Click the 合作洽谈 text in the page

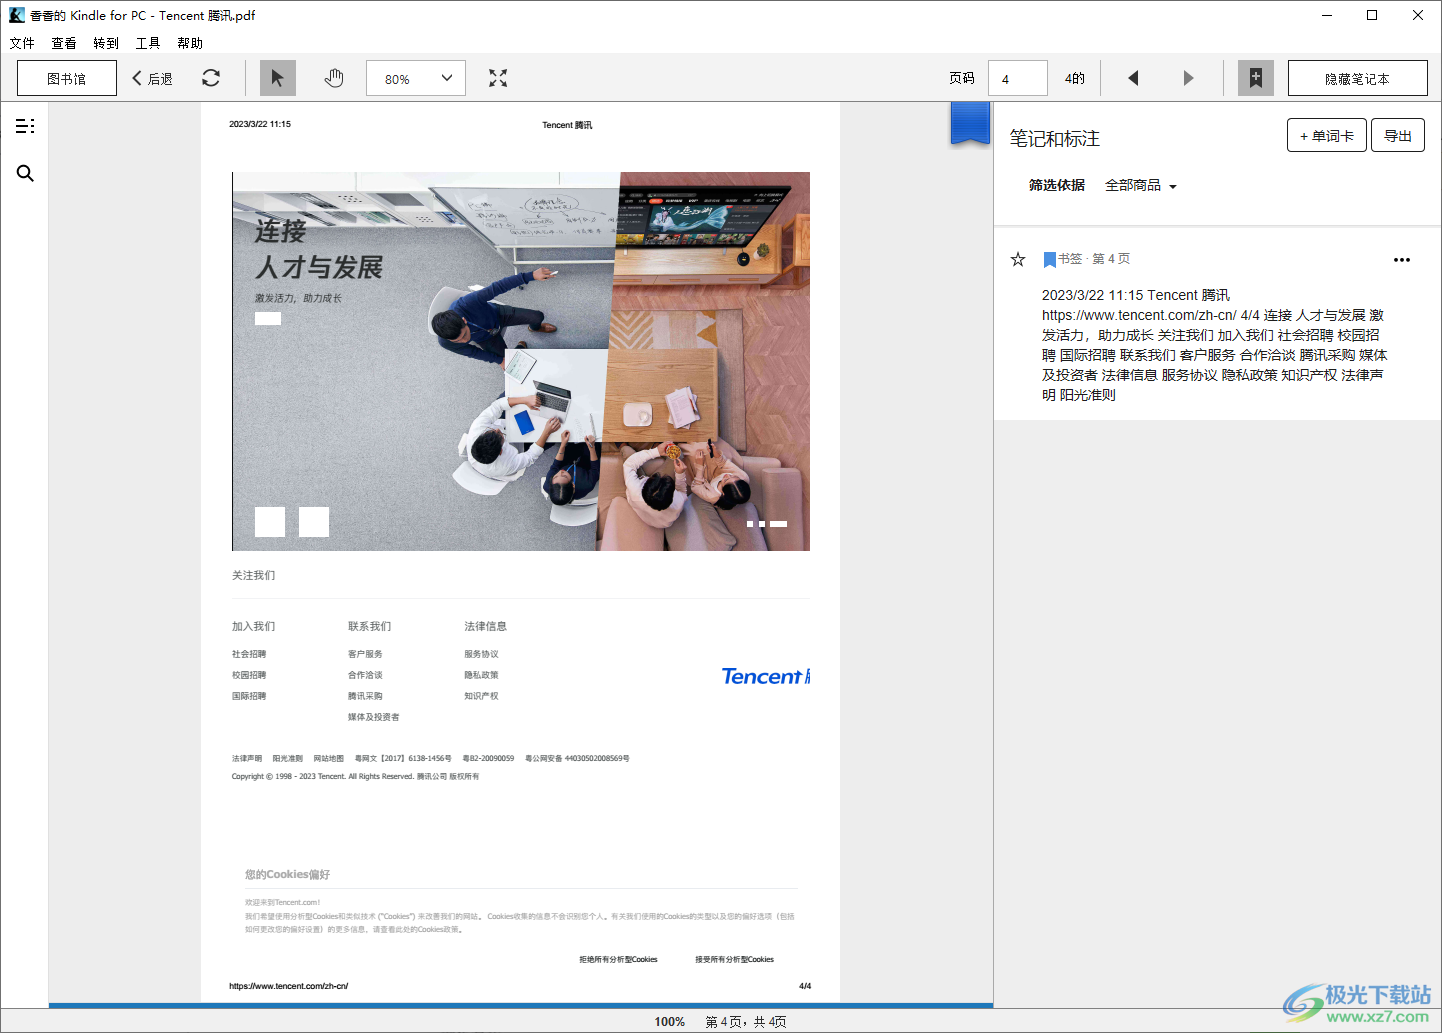(365, 675)
